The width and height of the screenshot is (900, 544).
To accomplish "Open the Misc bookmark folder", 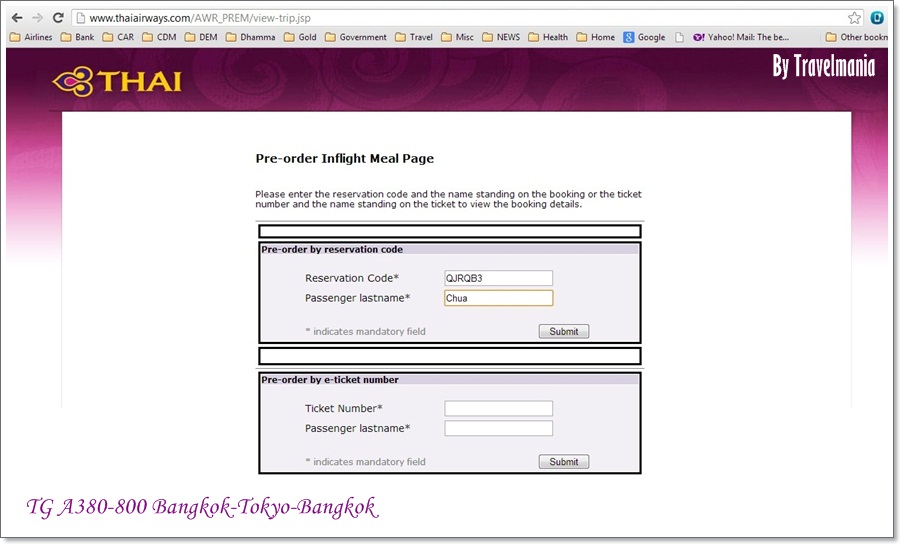I will point(457,37).
